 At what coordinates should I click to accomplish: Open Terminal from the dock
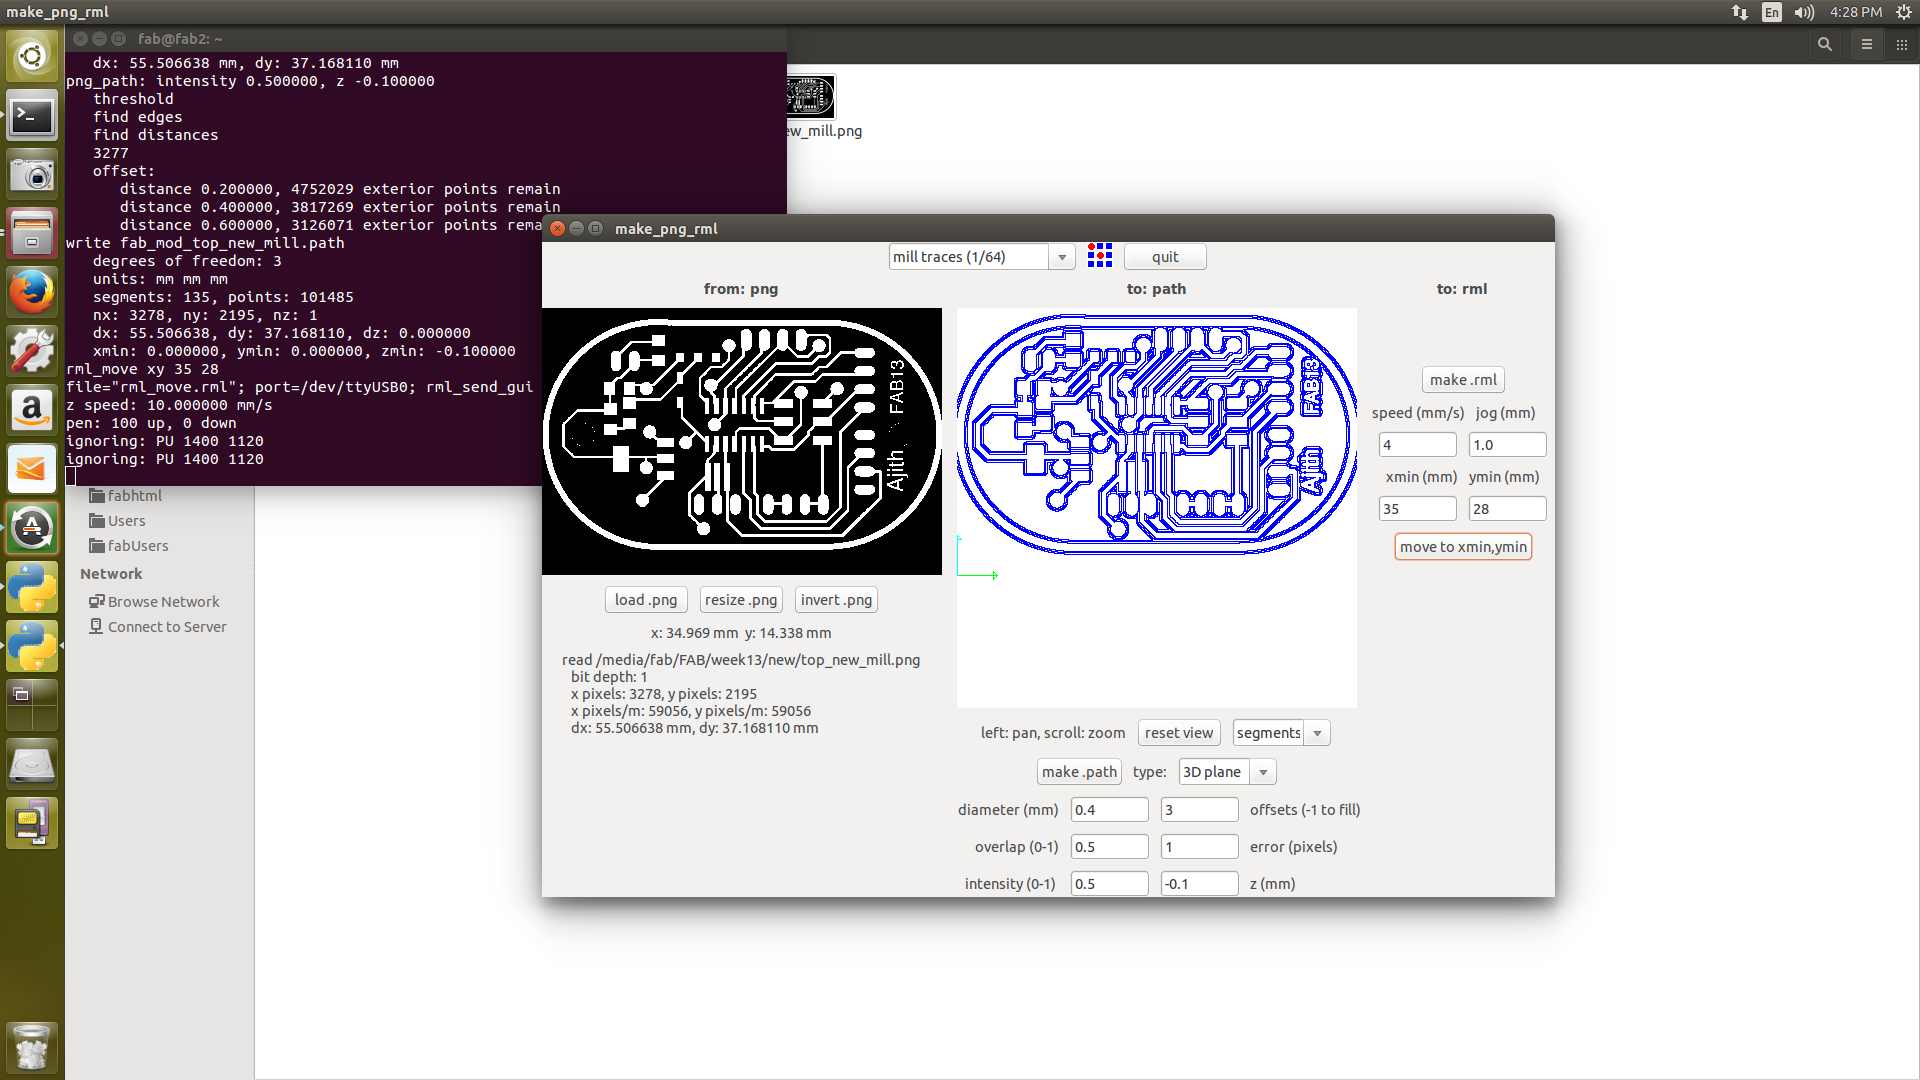click(32, 117)
